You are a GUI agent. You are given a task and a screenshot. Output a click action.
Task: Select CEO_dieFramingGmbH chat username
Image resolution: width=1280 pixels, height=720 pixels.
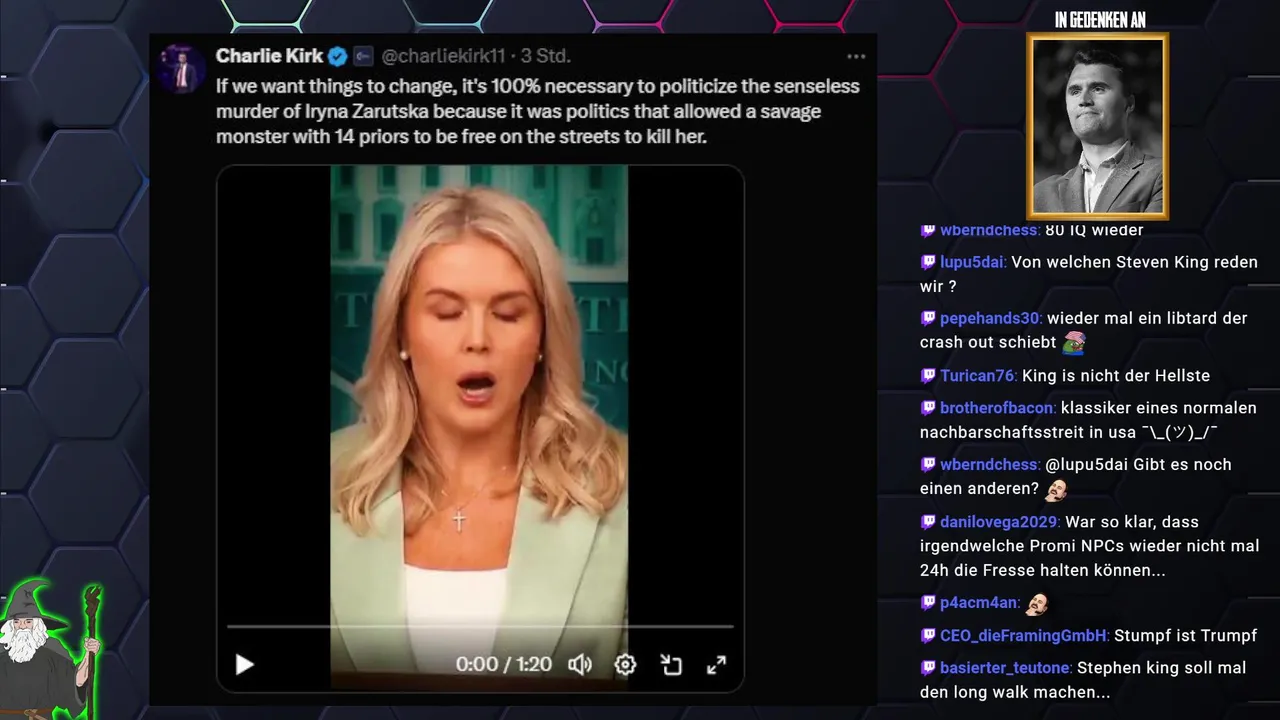1024,635
